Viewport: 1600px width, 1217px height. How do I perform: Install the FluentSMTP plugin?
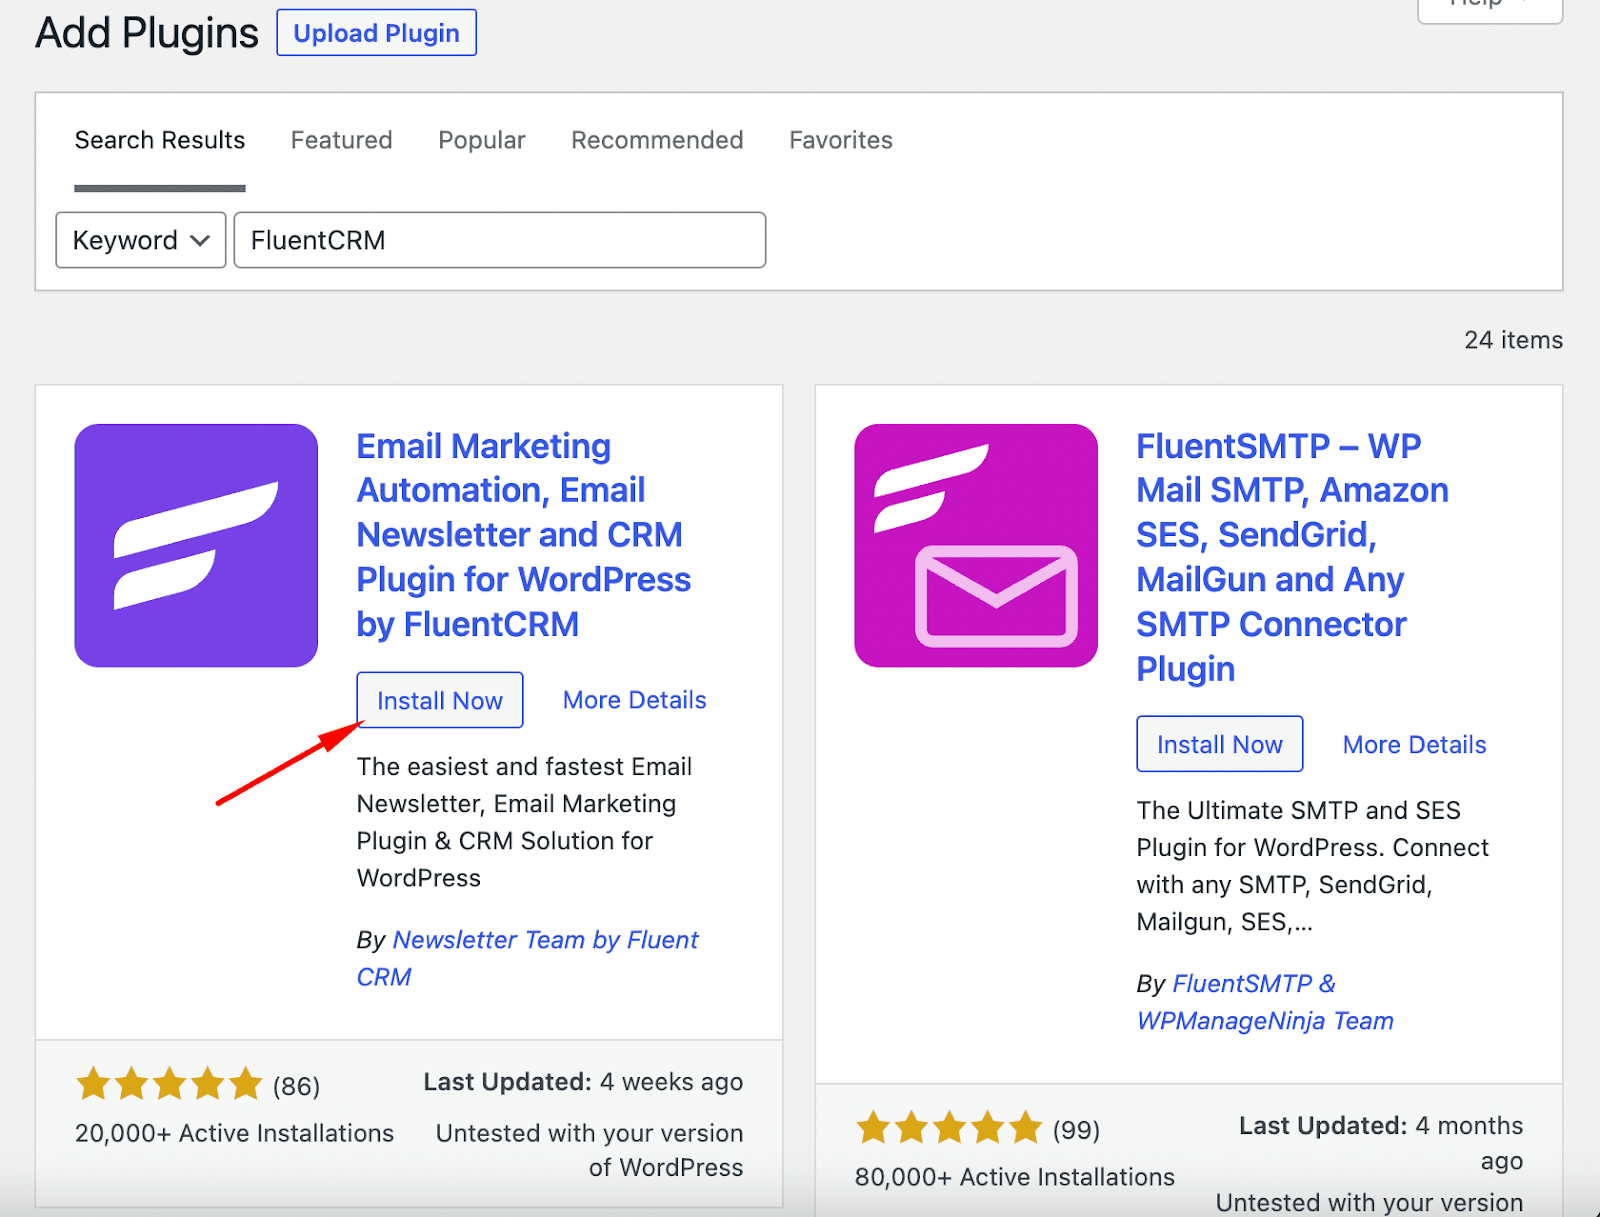click(x=1220, y=744)
